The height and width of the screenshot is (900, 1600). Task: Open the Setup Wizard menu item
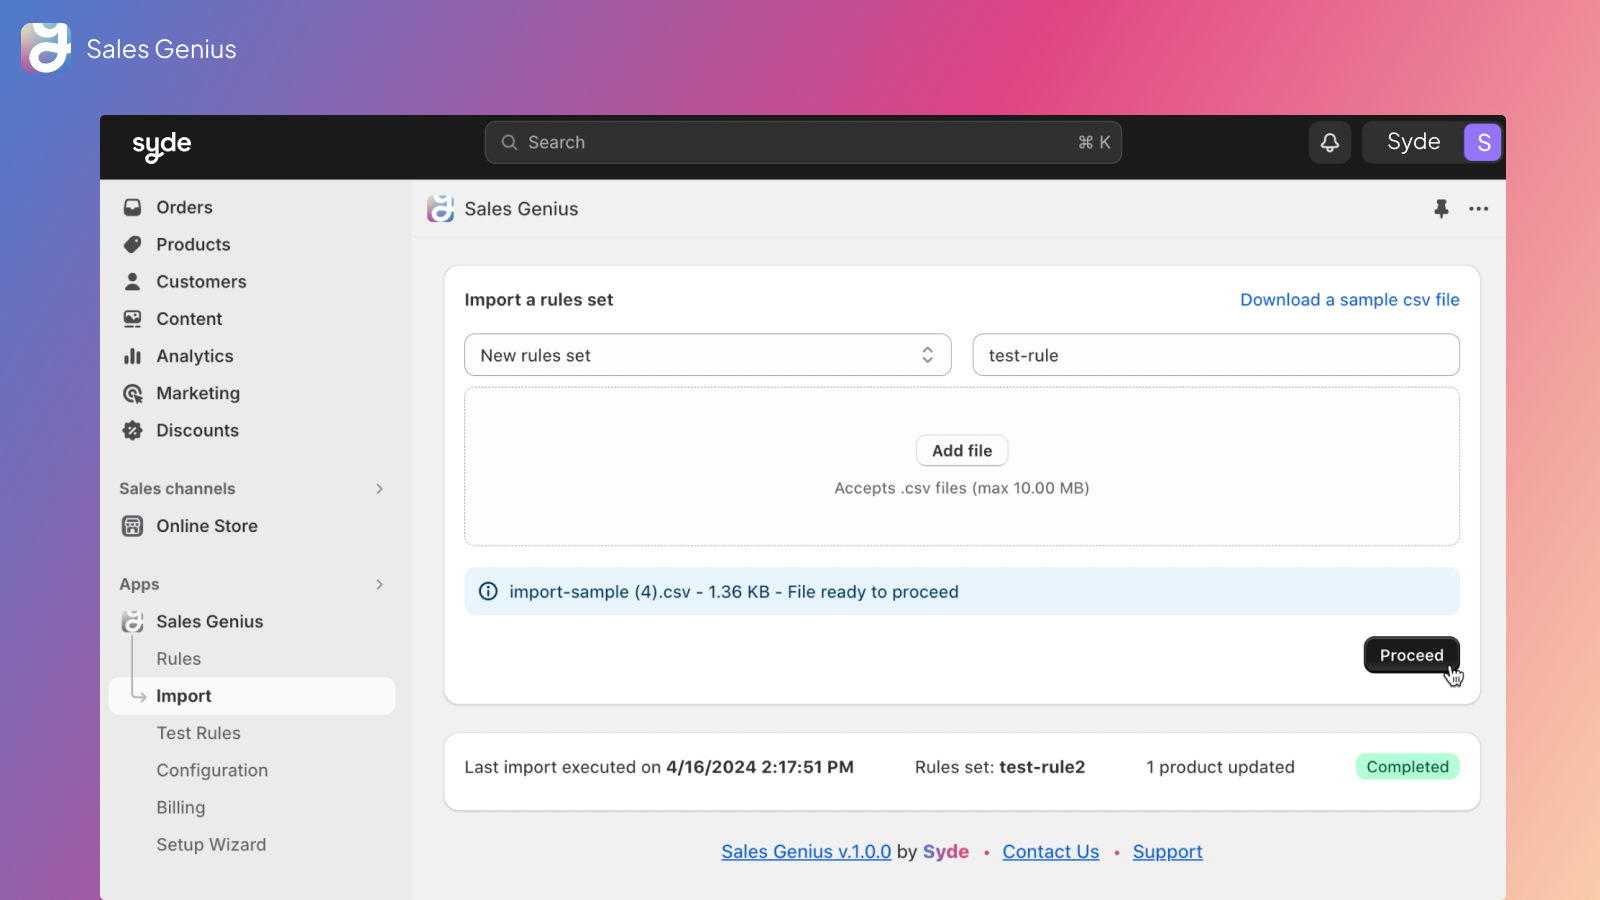(211, 845)
